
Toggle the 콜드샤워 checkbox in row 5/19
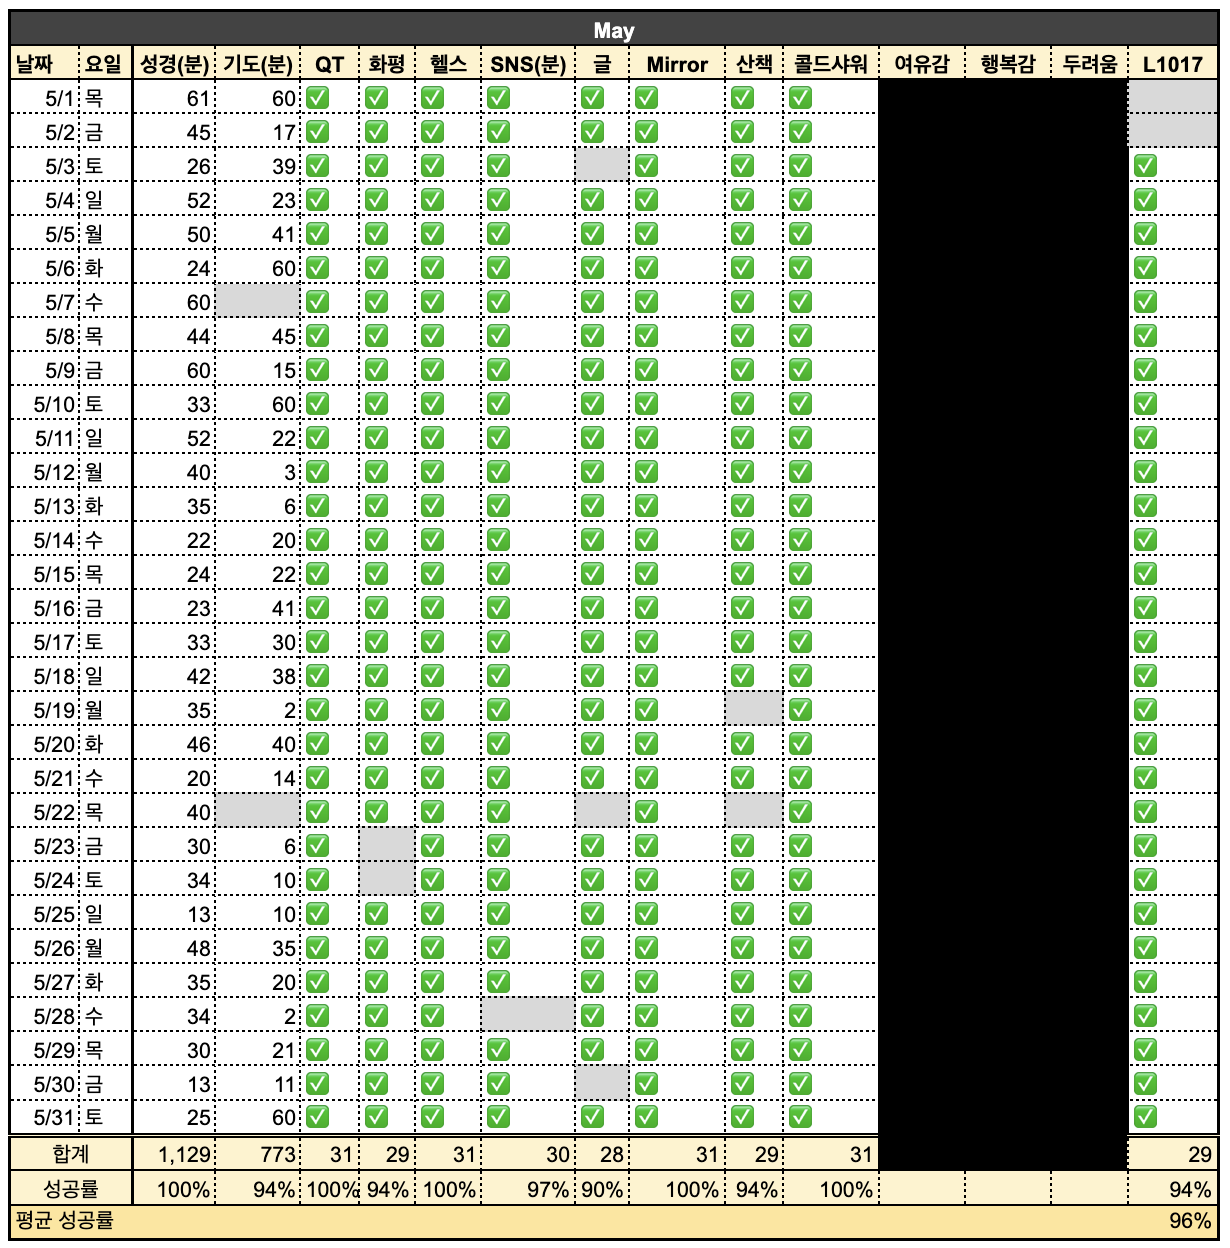click(800, 710)
